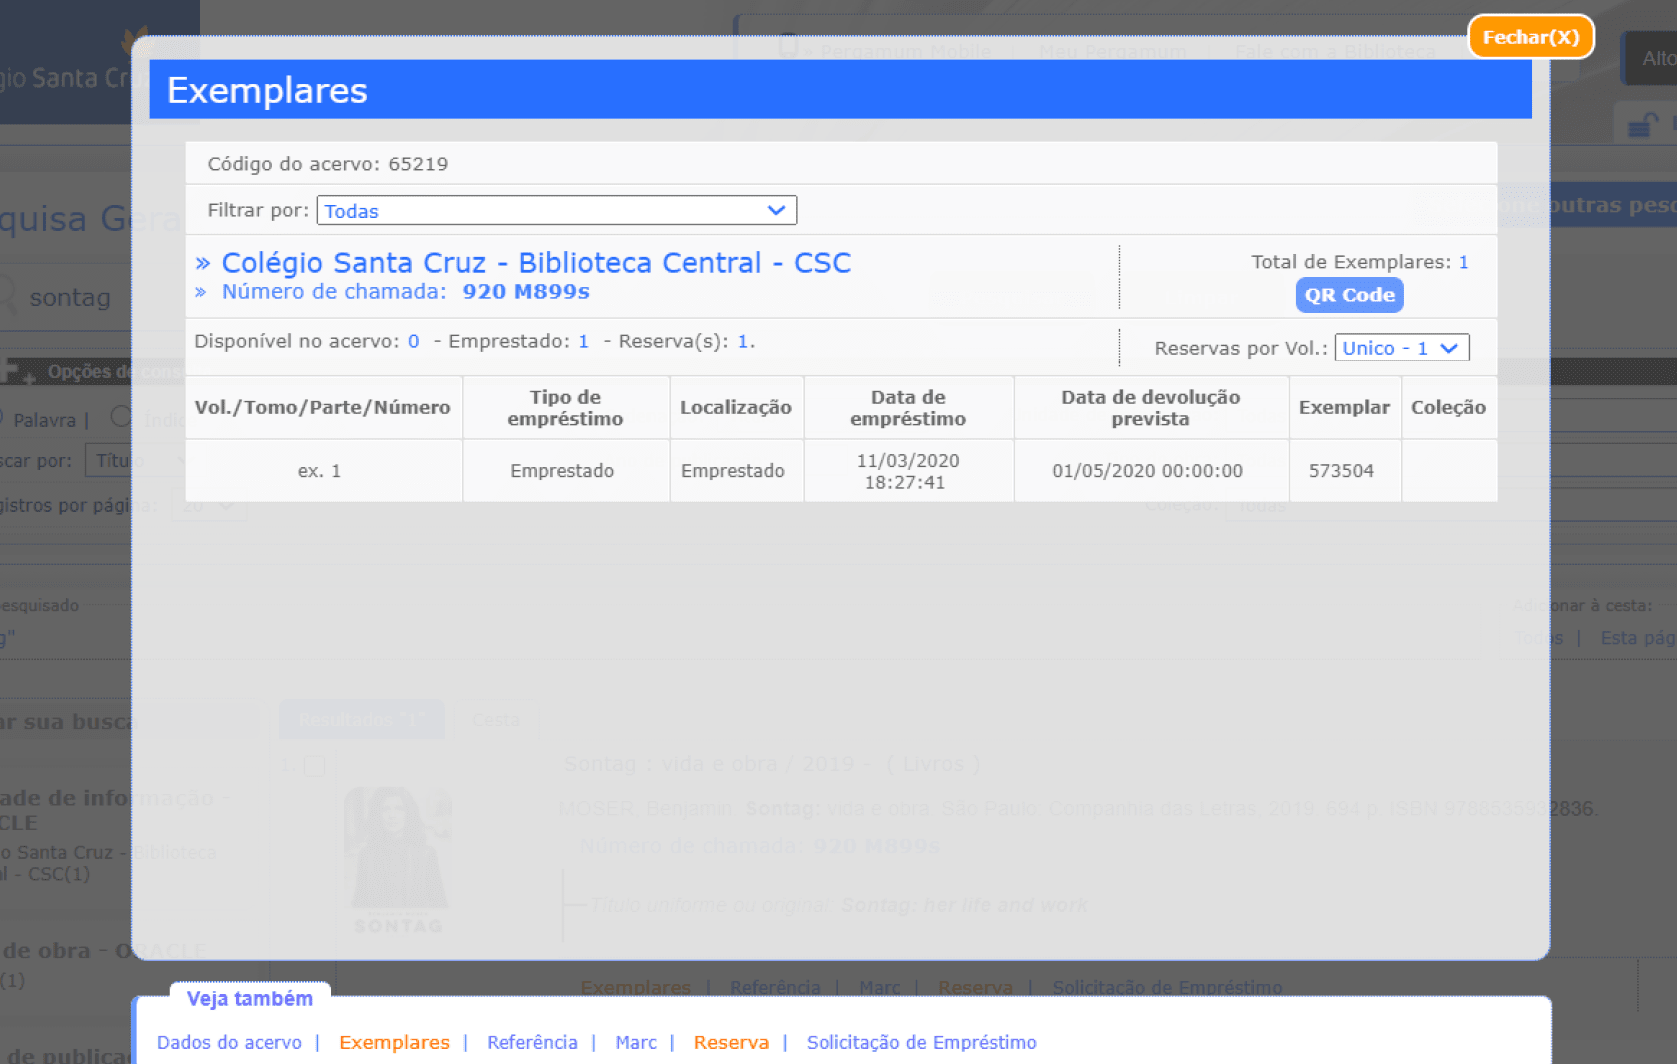The width and height of the screenshot is (1677, 1064).
Task: Close the Exemplares dialog with Fechar(X)
Action: coord(1530,37)
